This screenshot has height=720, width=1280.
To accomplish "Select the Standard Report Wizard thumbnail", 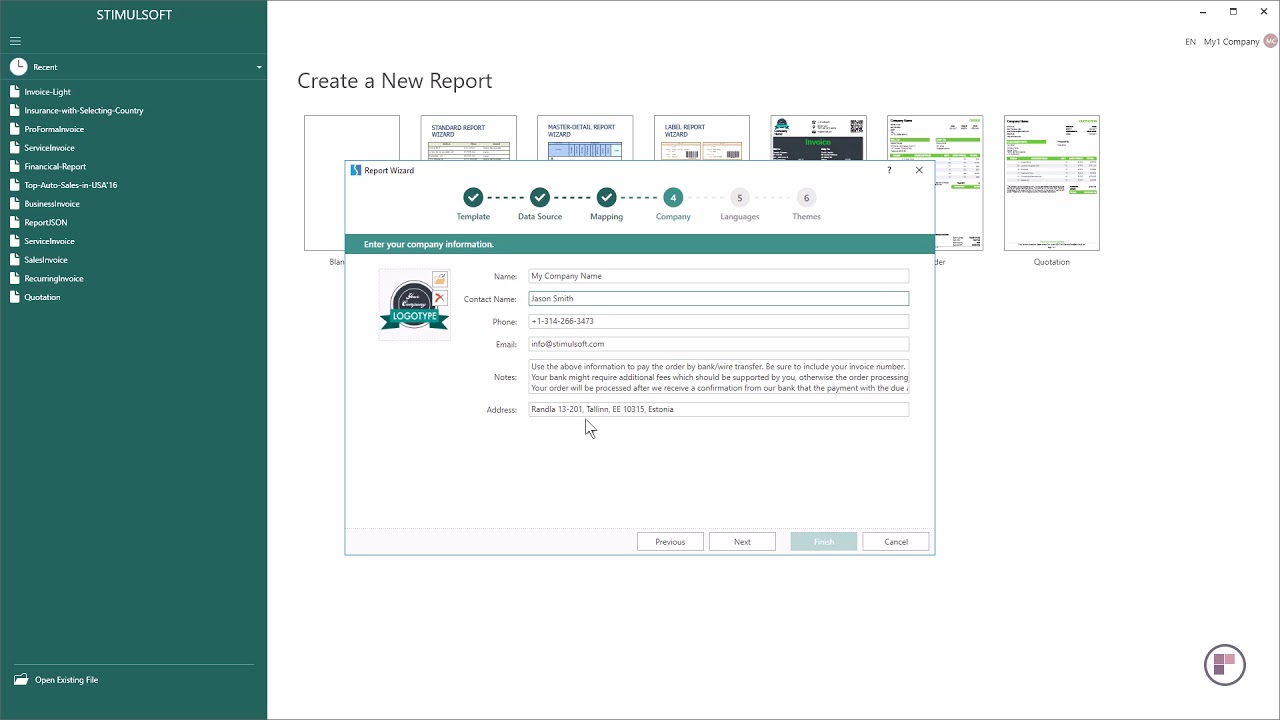I will 468,140.
